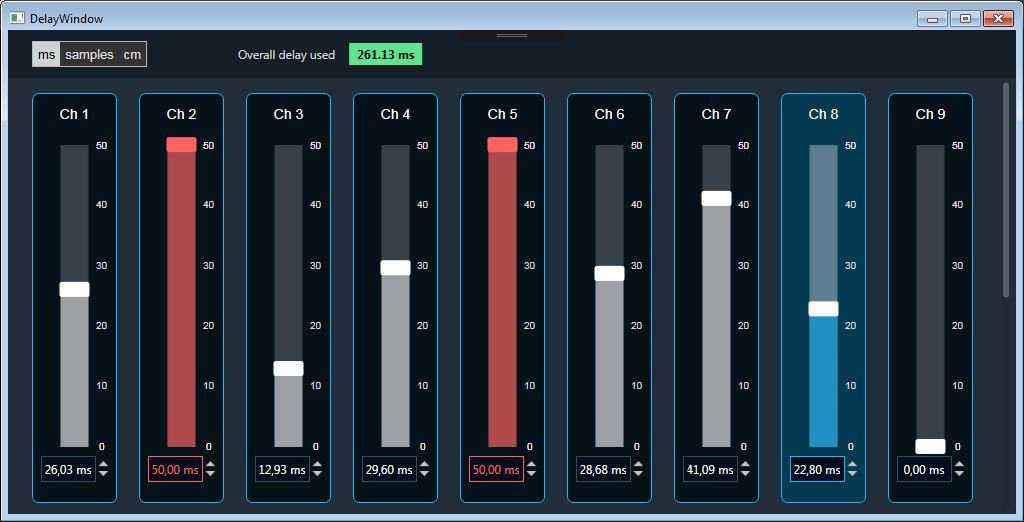1024x522 pixels.
Task: Click the Ch 9 slider handle at zero
Action: click(x=931, y=446)
